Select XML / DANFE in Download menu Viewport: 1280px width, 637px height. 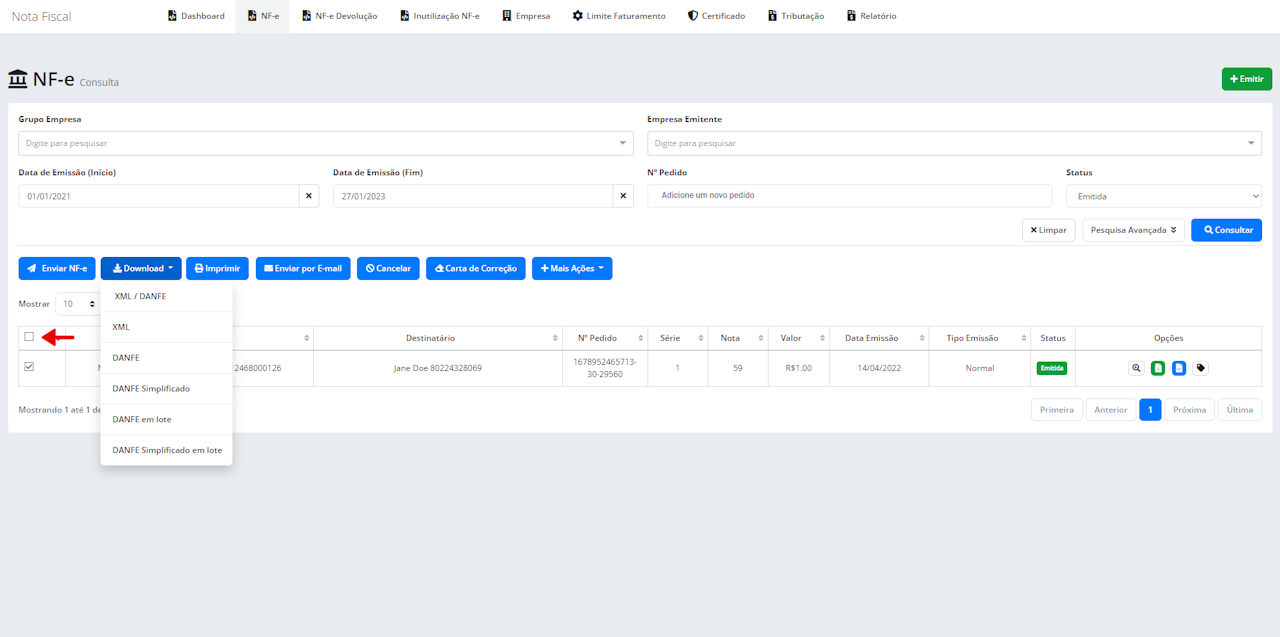[141, 296]
